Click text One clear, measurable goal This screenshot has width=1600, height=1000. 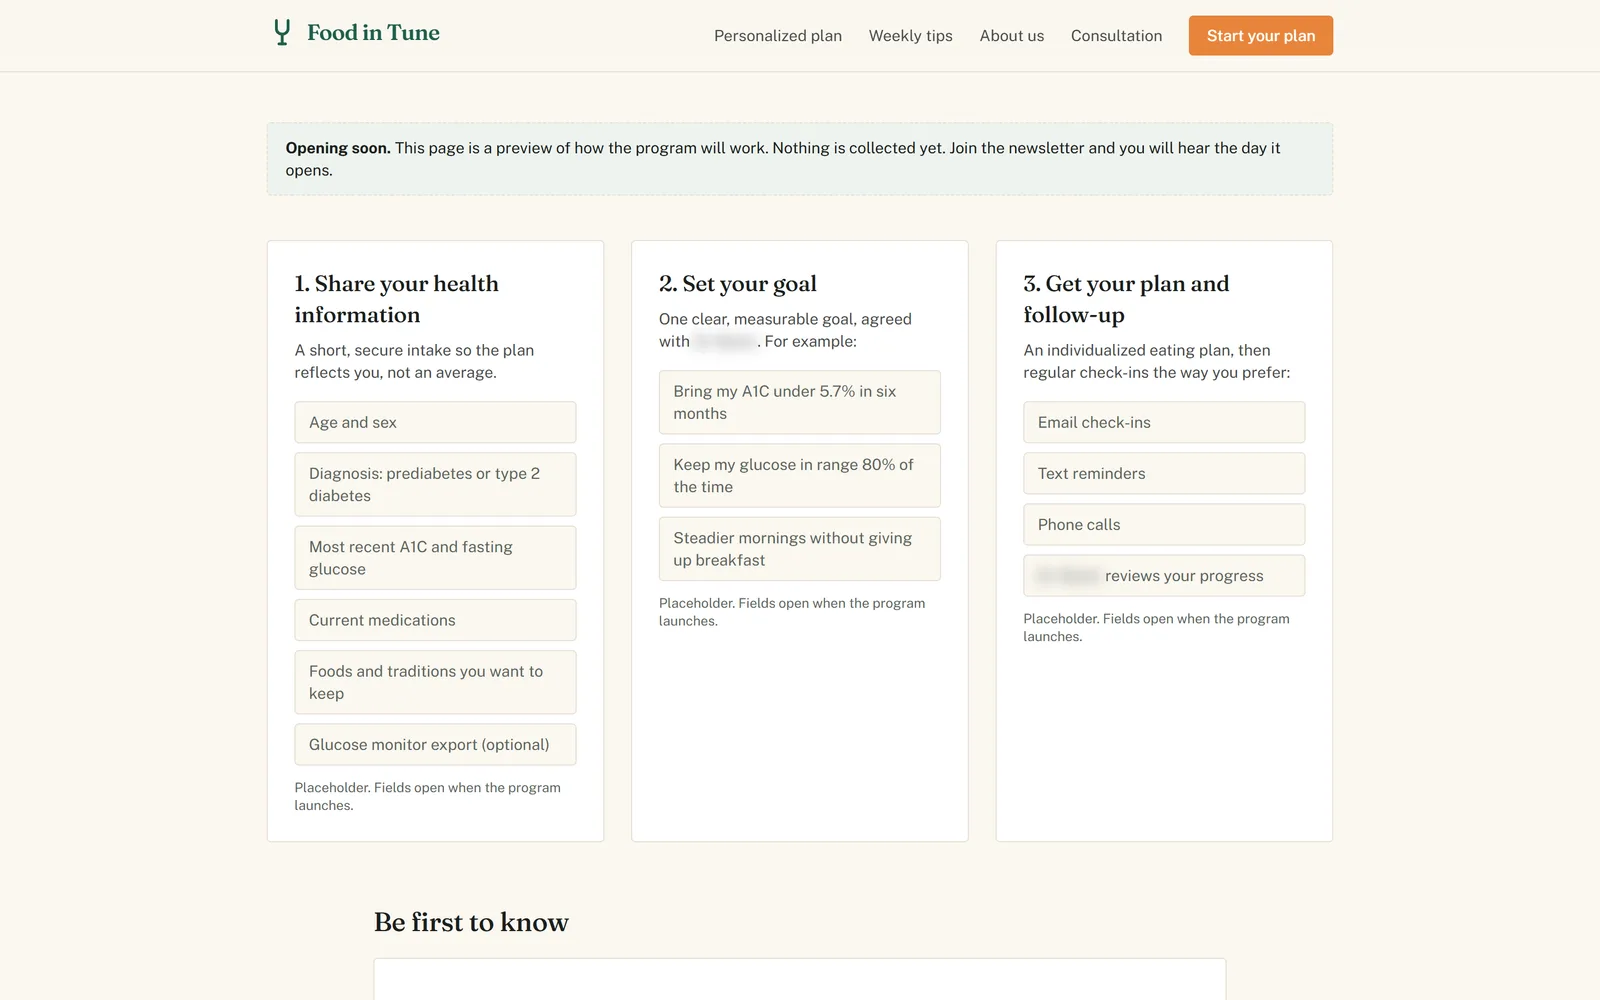pos(785,330)
